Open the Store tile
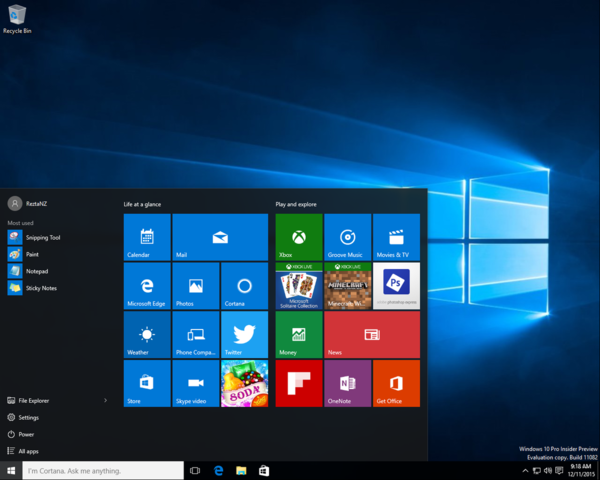Screen dimensions: 600x480 (x=147, y=383)
